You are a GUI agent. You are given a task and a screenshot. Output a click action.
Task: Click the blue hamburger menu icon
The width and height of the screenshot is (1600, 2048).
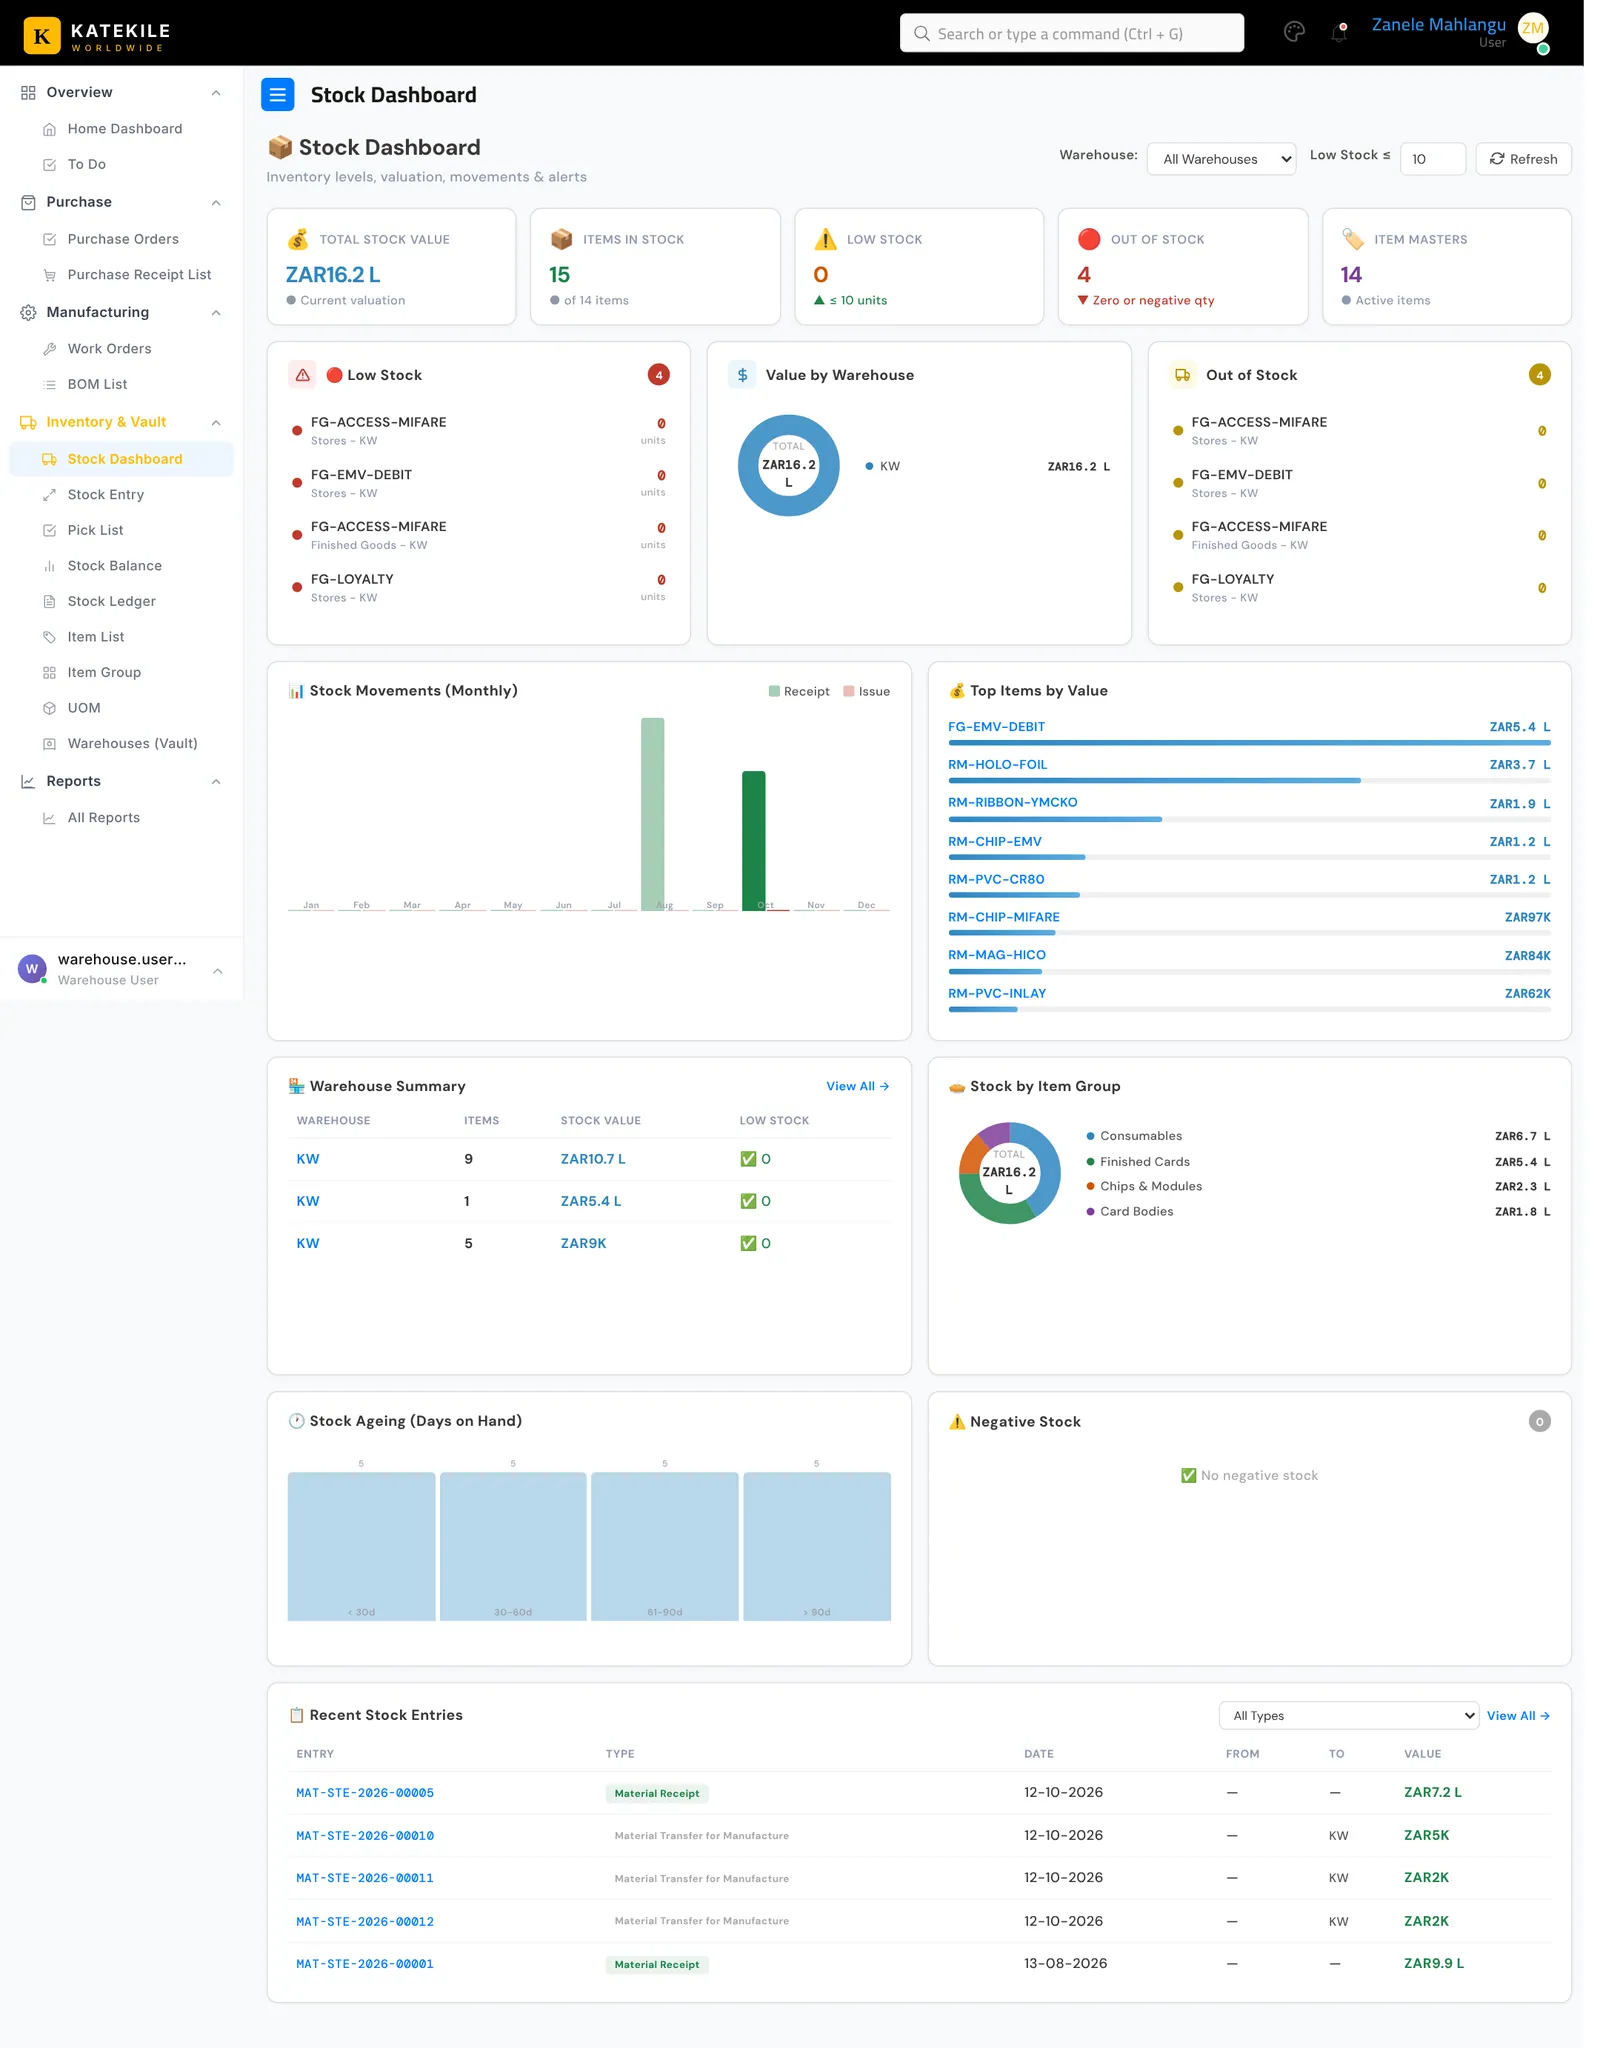[277, 95]
